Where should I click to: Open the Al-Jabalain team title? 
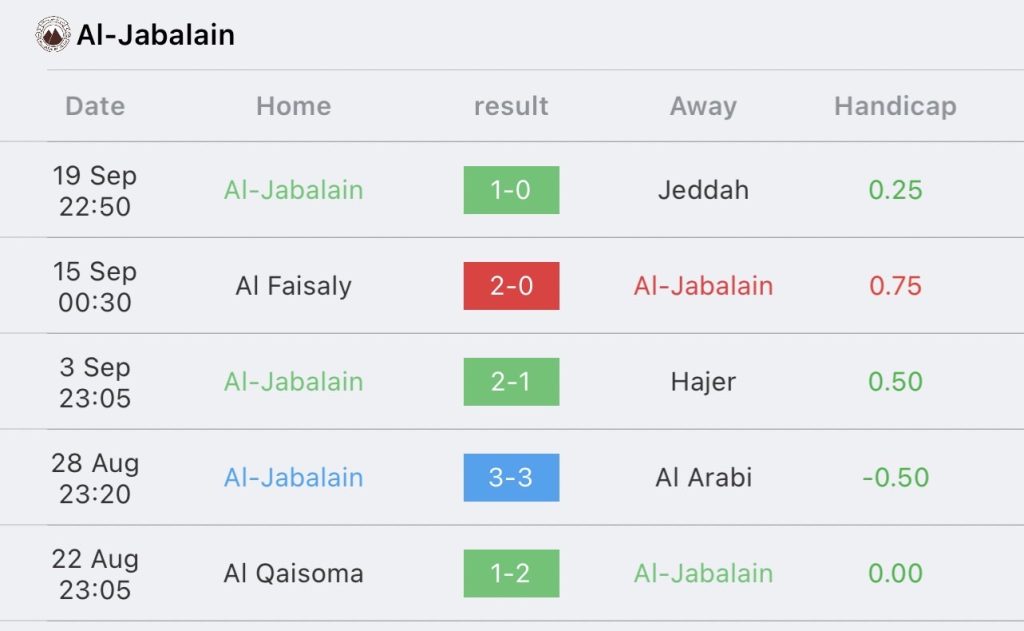click(x=155, y=36)
